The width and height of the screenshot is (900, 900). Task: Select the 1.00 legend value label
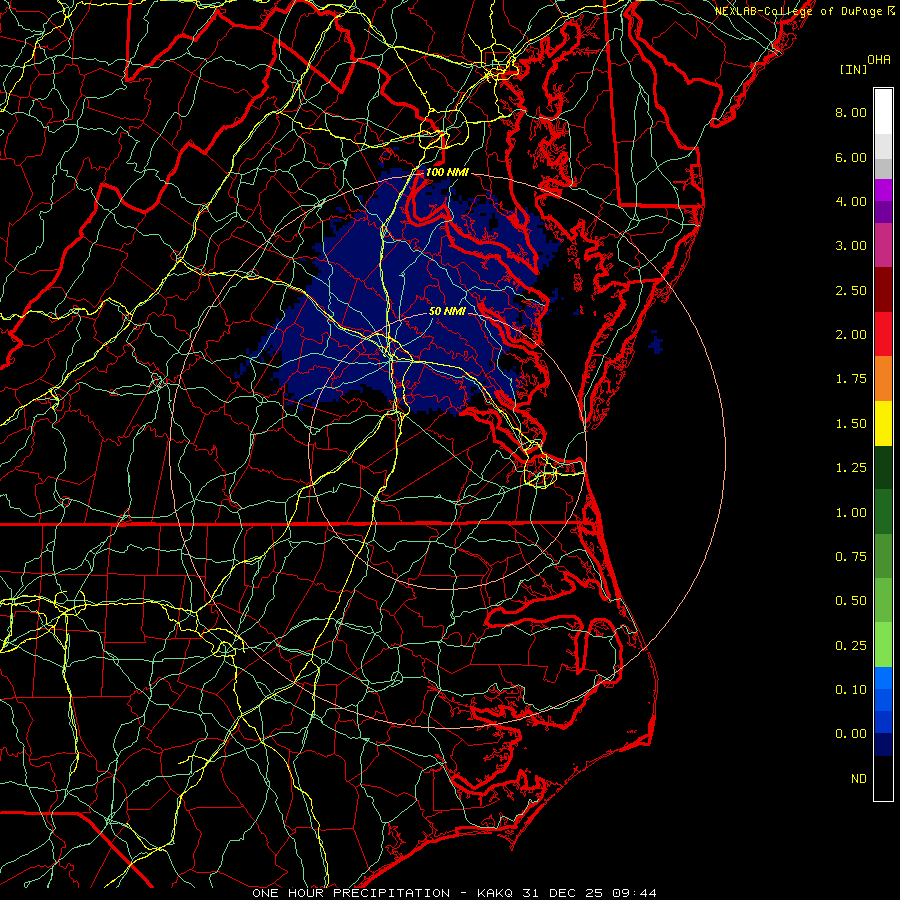tap(851, 513)
